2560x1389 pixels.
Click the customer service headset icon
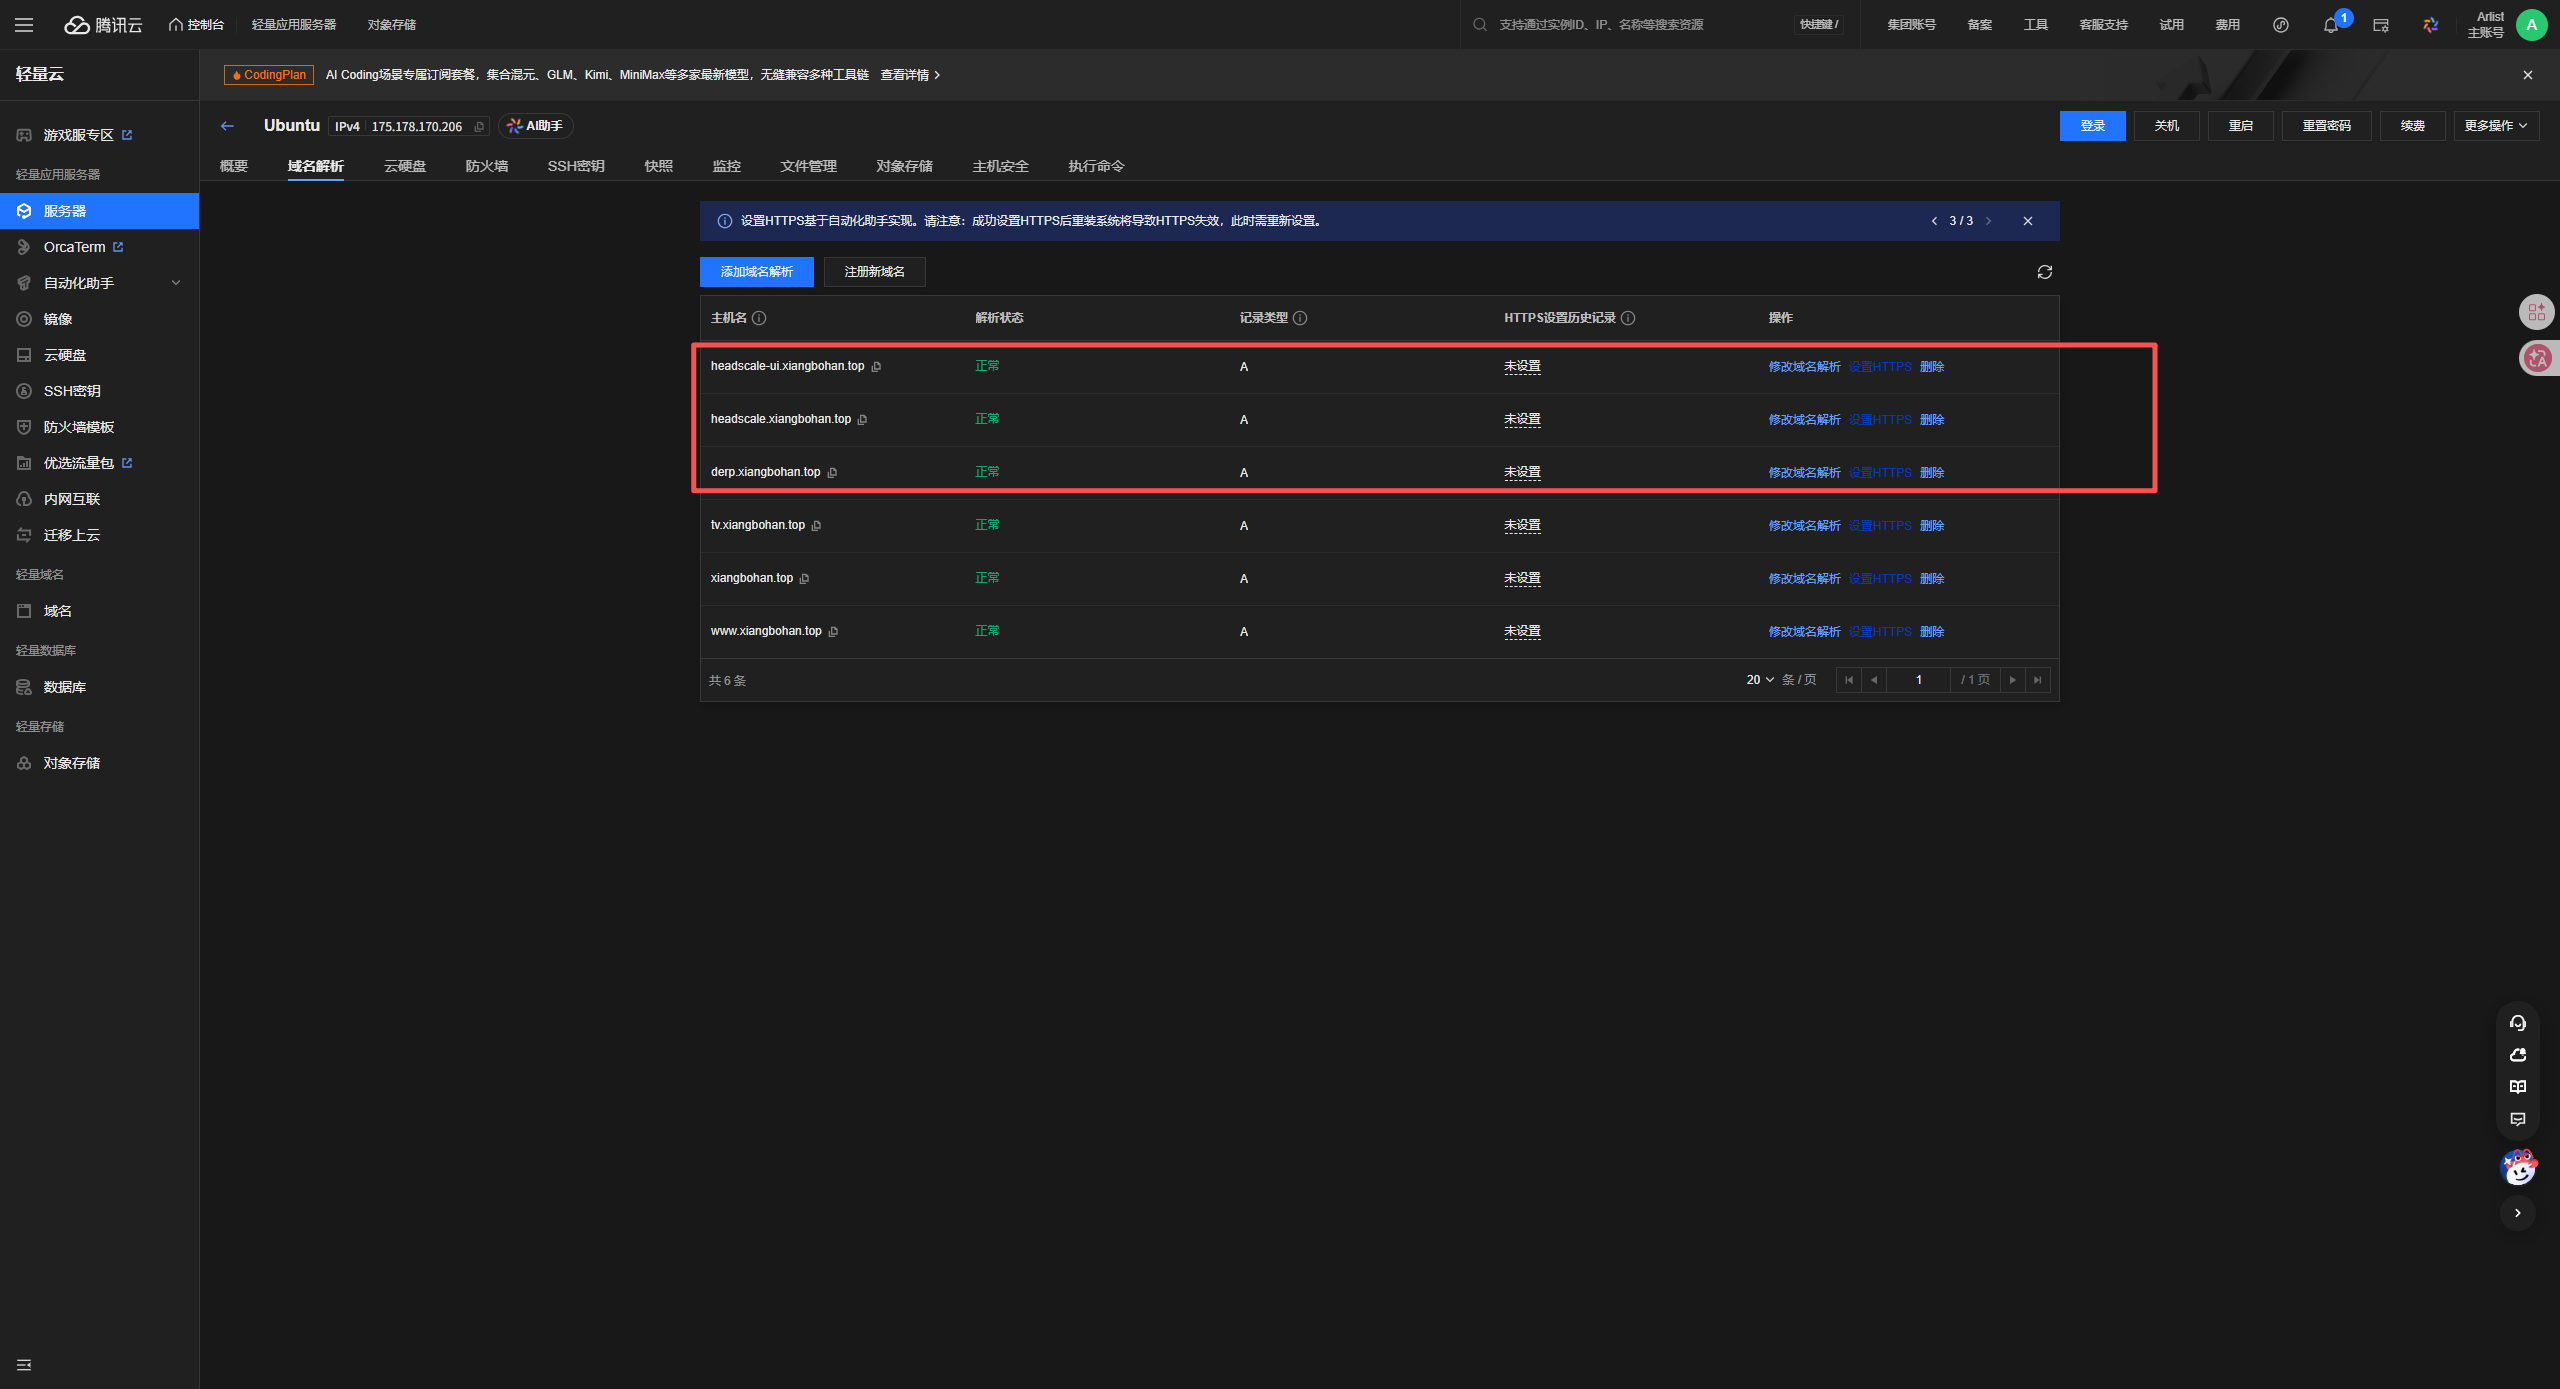point(2517,1023)
